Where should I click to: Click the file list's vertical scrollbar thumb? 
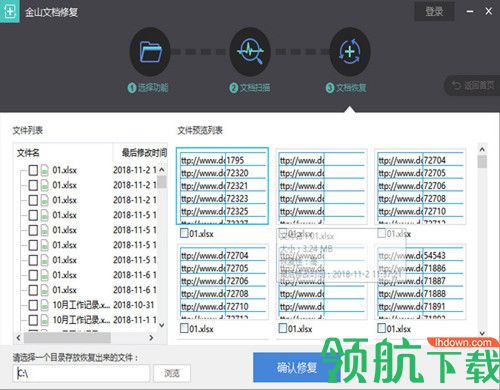pos(162,182)
